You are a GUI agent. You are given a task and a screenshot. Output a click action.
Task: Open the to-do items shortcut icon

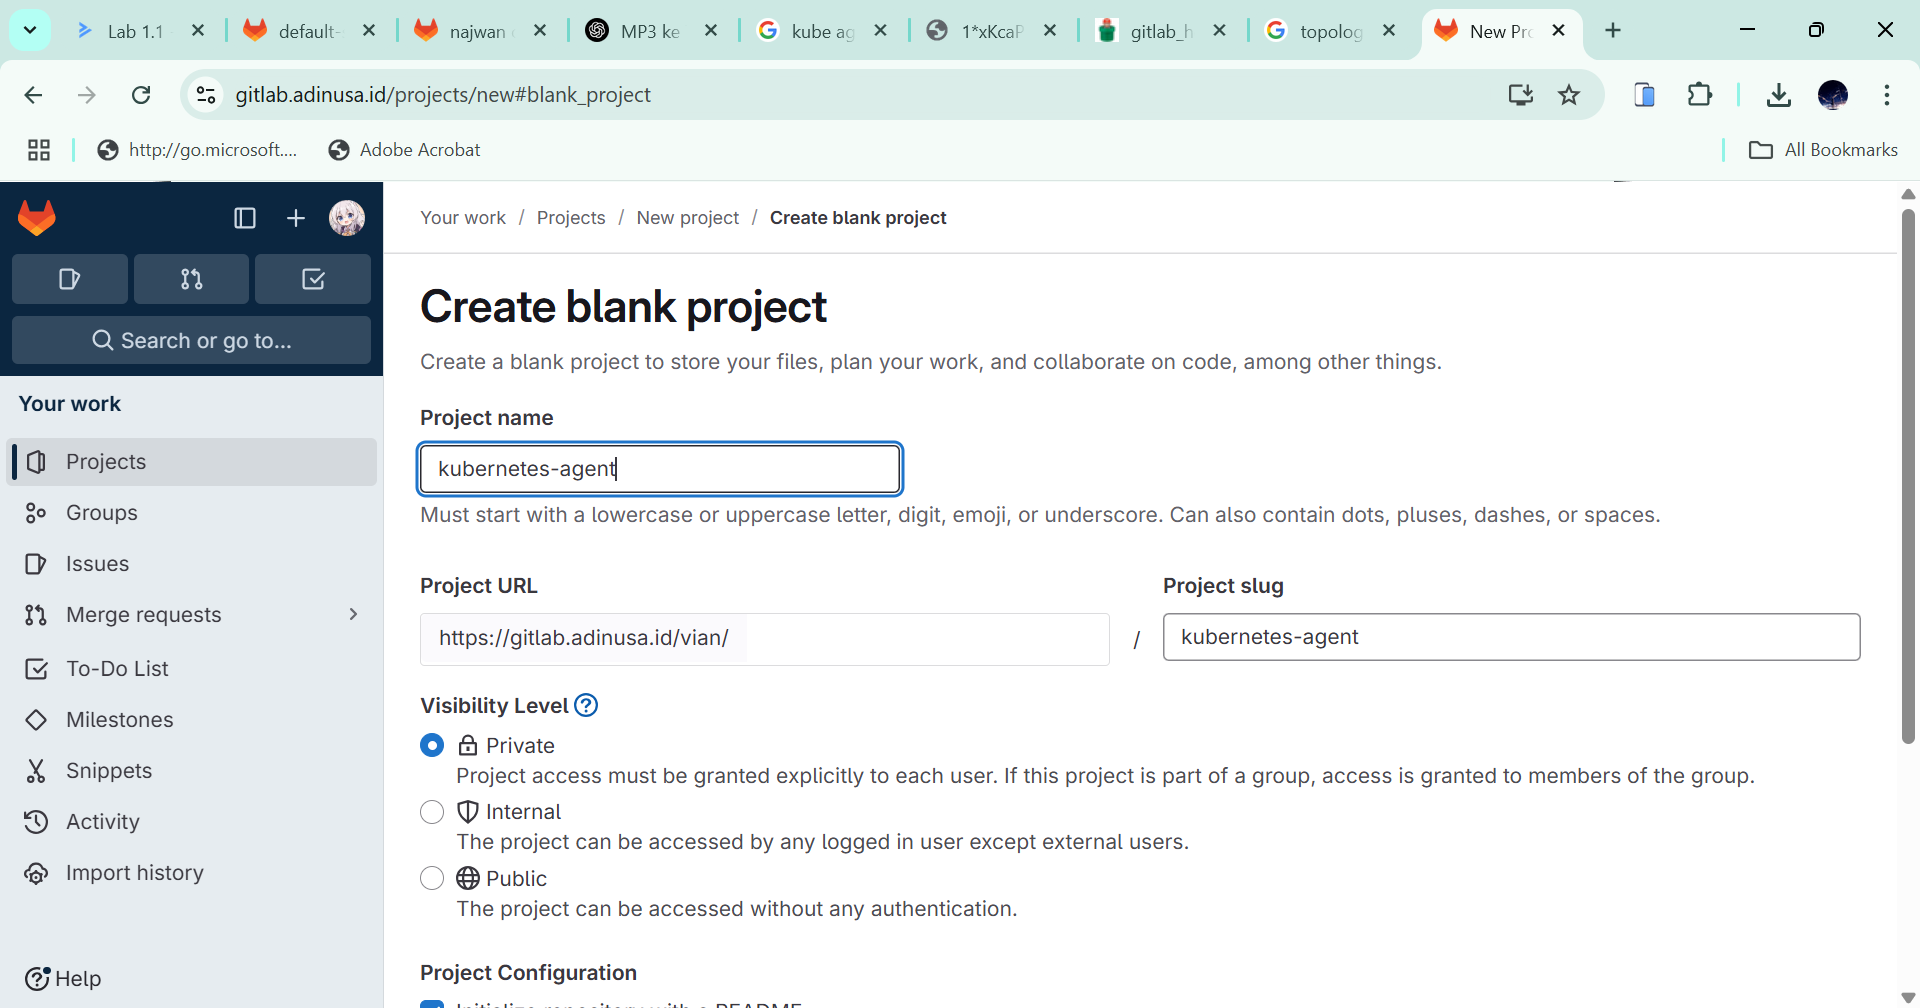(x=313, y=279)
